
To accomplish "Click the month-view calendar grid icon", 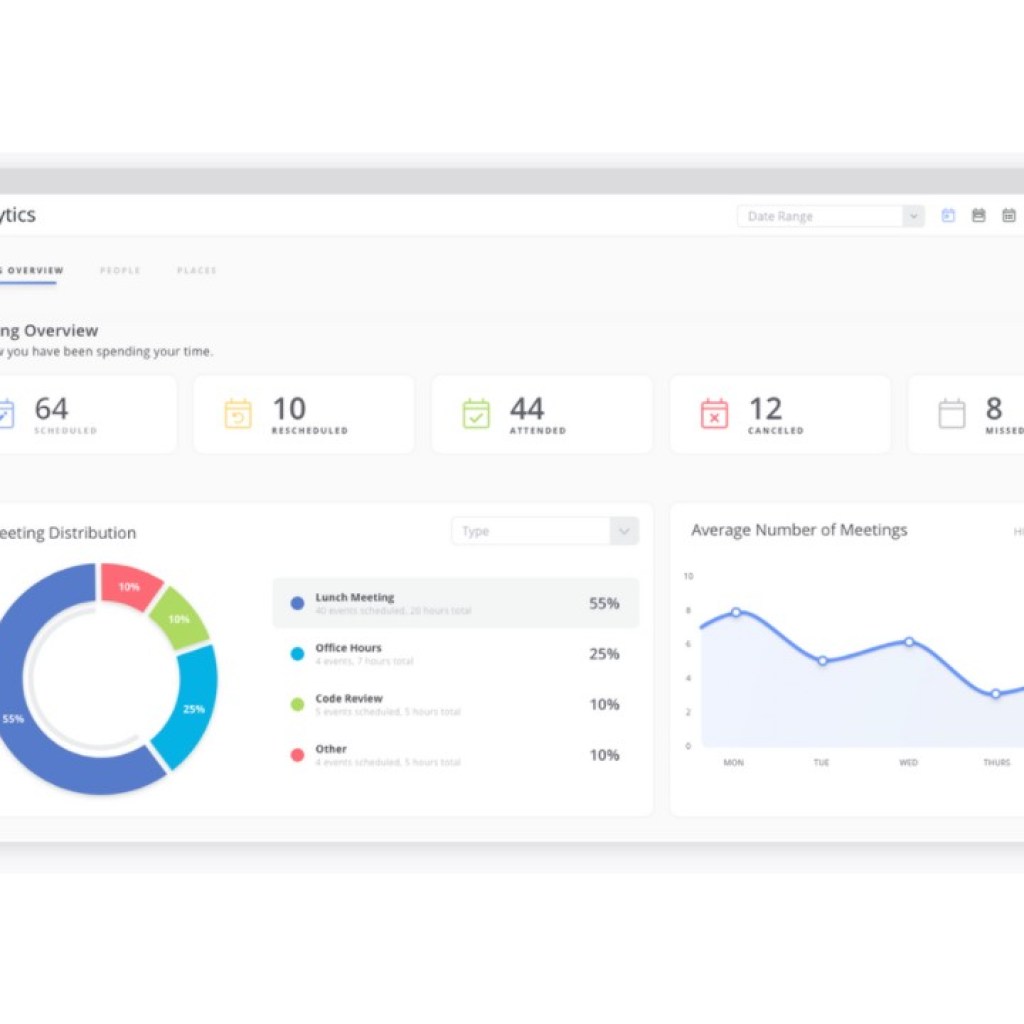I will pyautogui.click(x=1008, y=216).
